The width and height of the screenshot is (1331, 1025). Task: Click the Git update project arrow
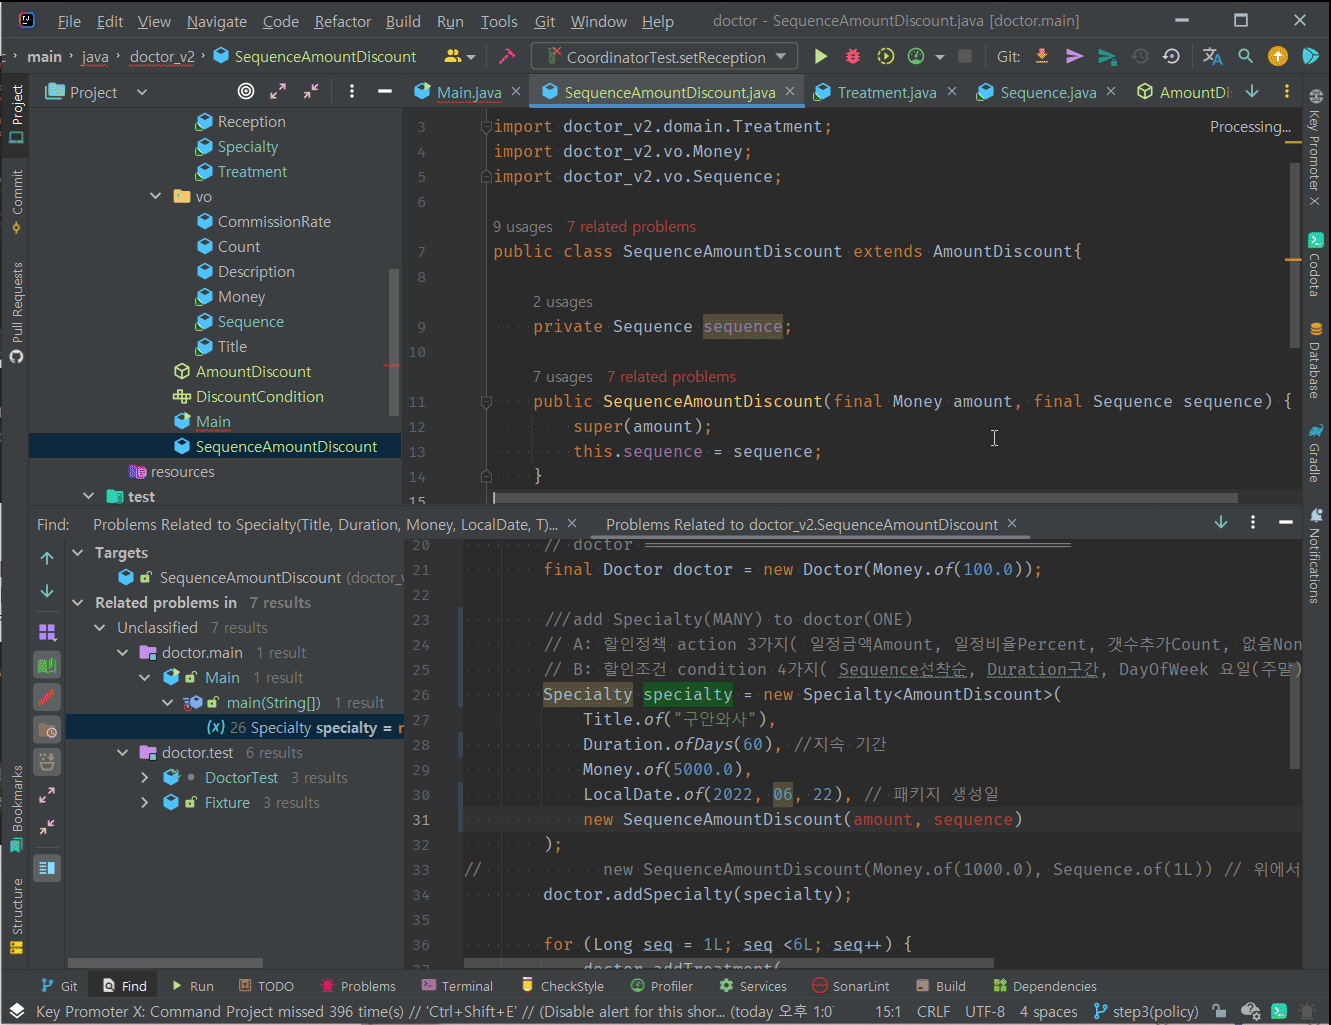[1042, 57]
